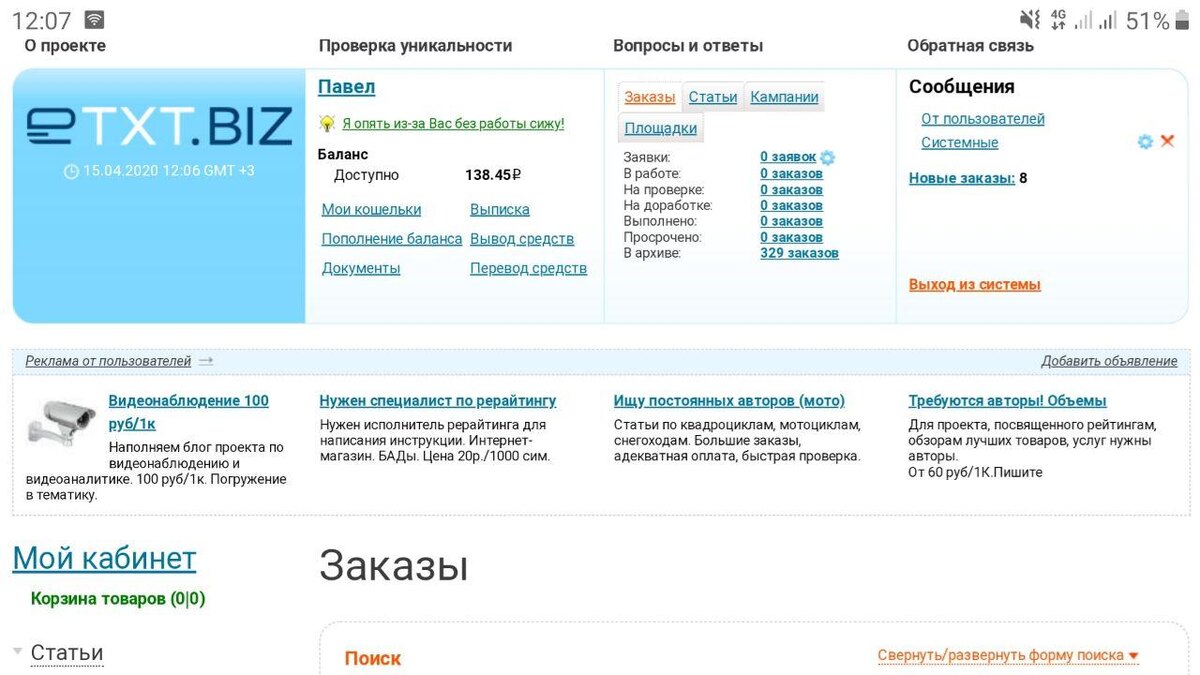
Task: Open Требуются авторы! Объемы ad
Action: (x=1007, y=401)
